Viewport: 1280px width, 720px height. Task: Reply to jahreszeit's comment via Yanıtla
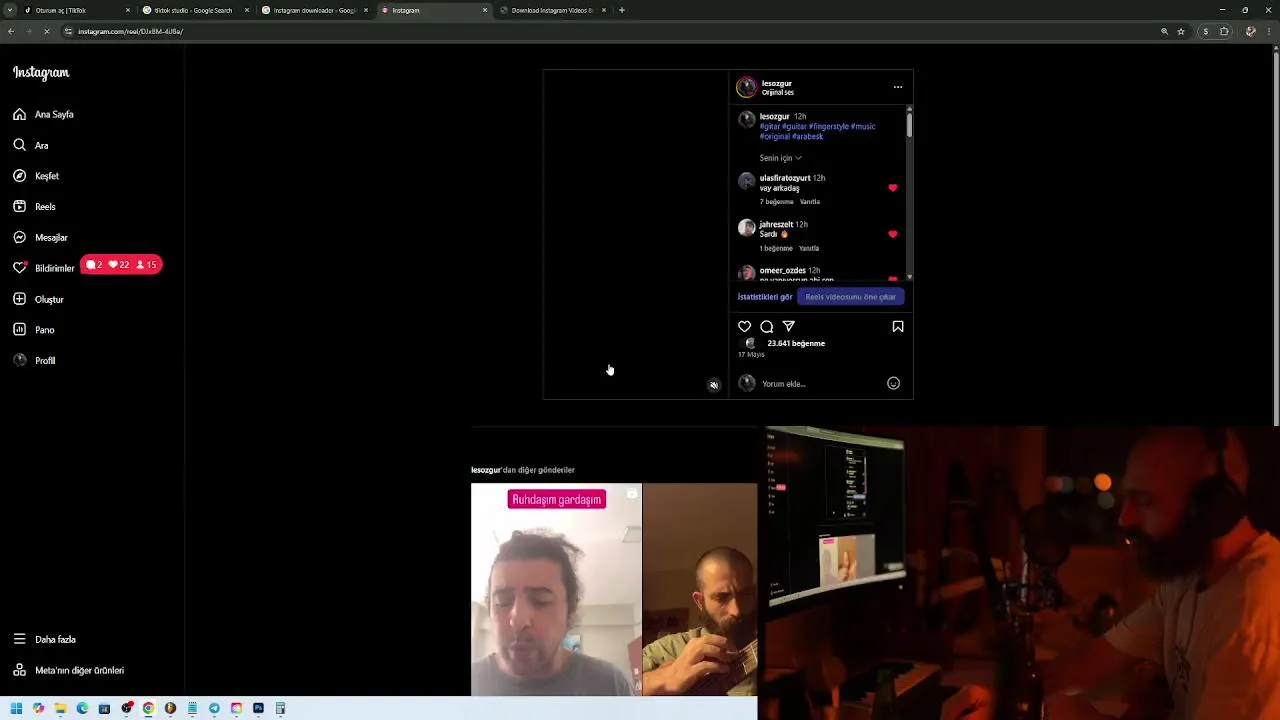(809, 248)
